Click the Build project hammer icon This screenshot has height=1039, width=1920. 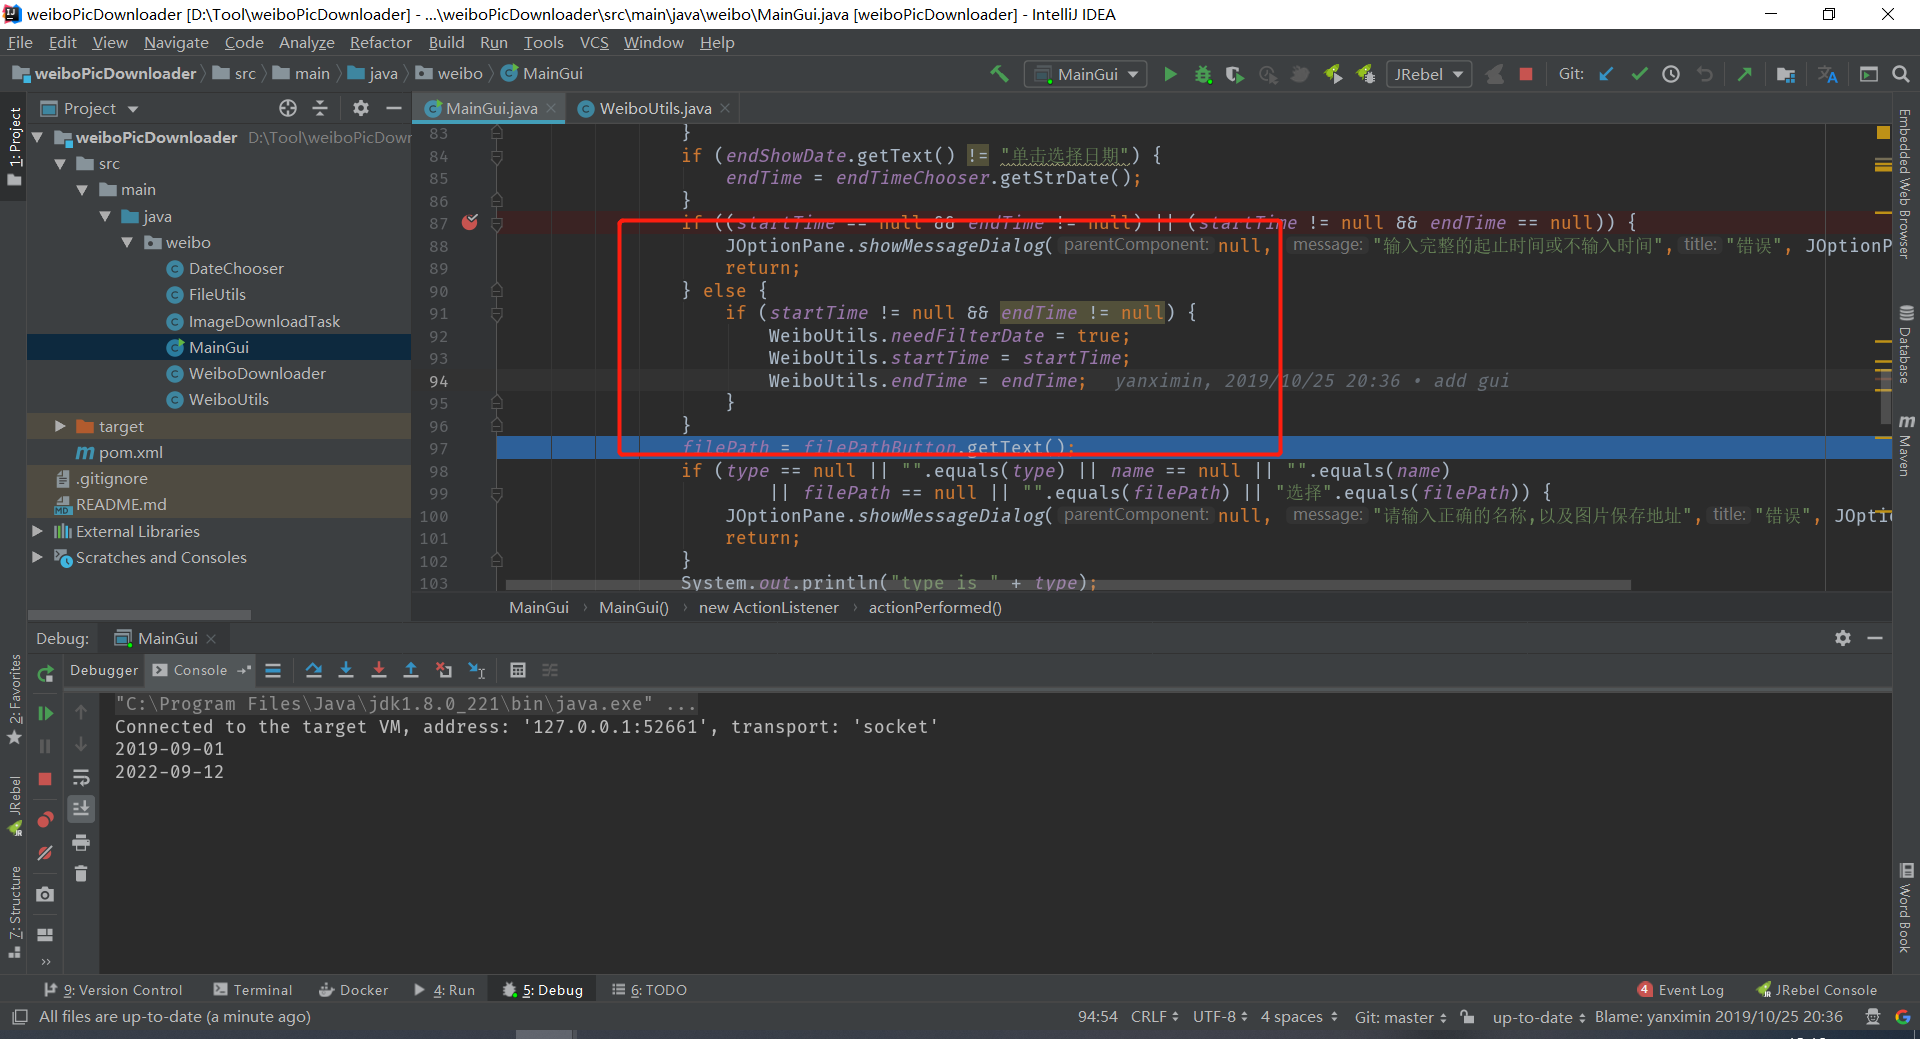[999, 74]
